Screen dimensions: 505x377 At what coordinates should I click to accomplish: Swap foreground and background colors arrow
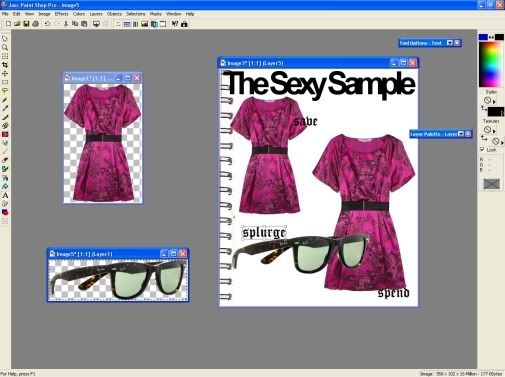491,37
